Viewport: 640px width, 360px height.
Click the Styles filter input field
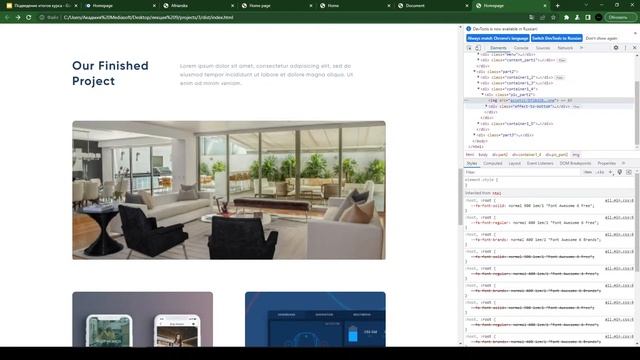522,172
